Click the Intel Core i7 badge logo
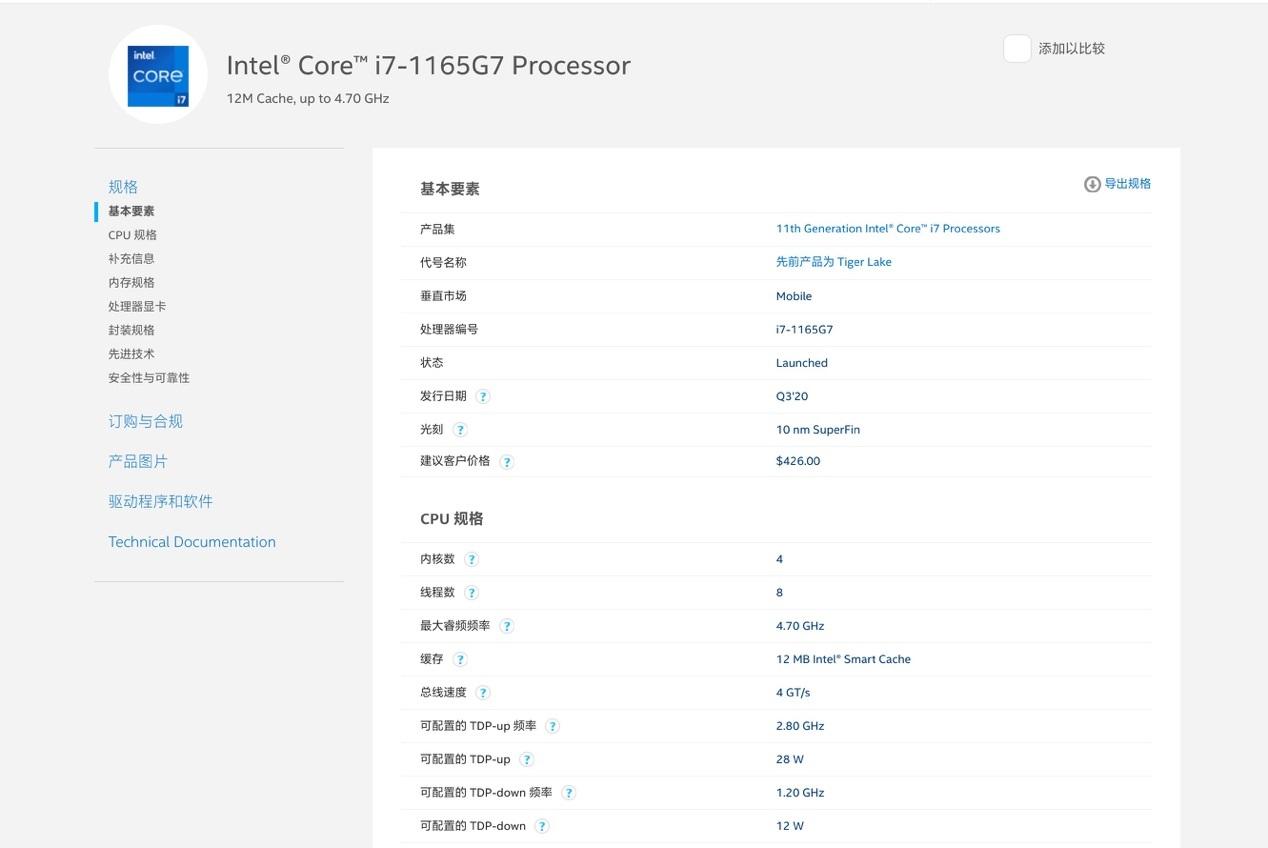Screen dimensions: 1268x848 pos(158,75)
